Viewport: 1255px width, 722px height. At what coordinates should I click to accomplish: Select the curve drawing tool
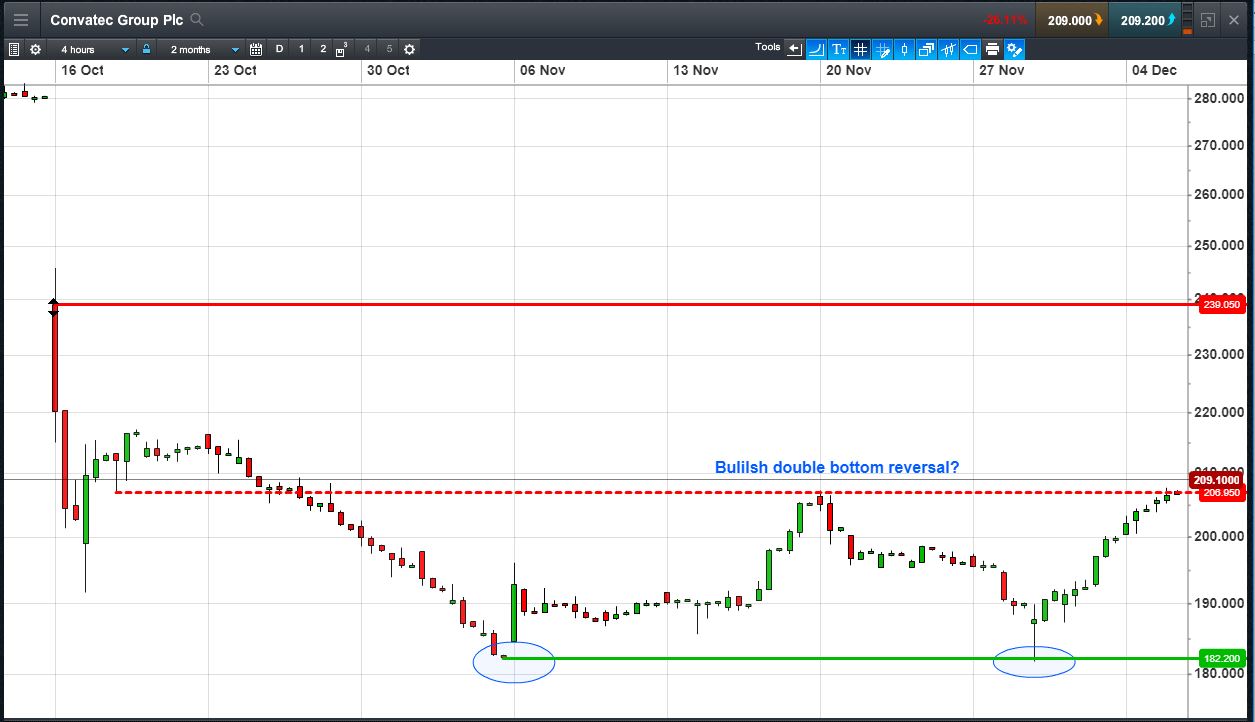[817, 49]
